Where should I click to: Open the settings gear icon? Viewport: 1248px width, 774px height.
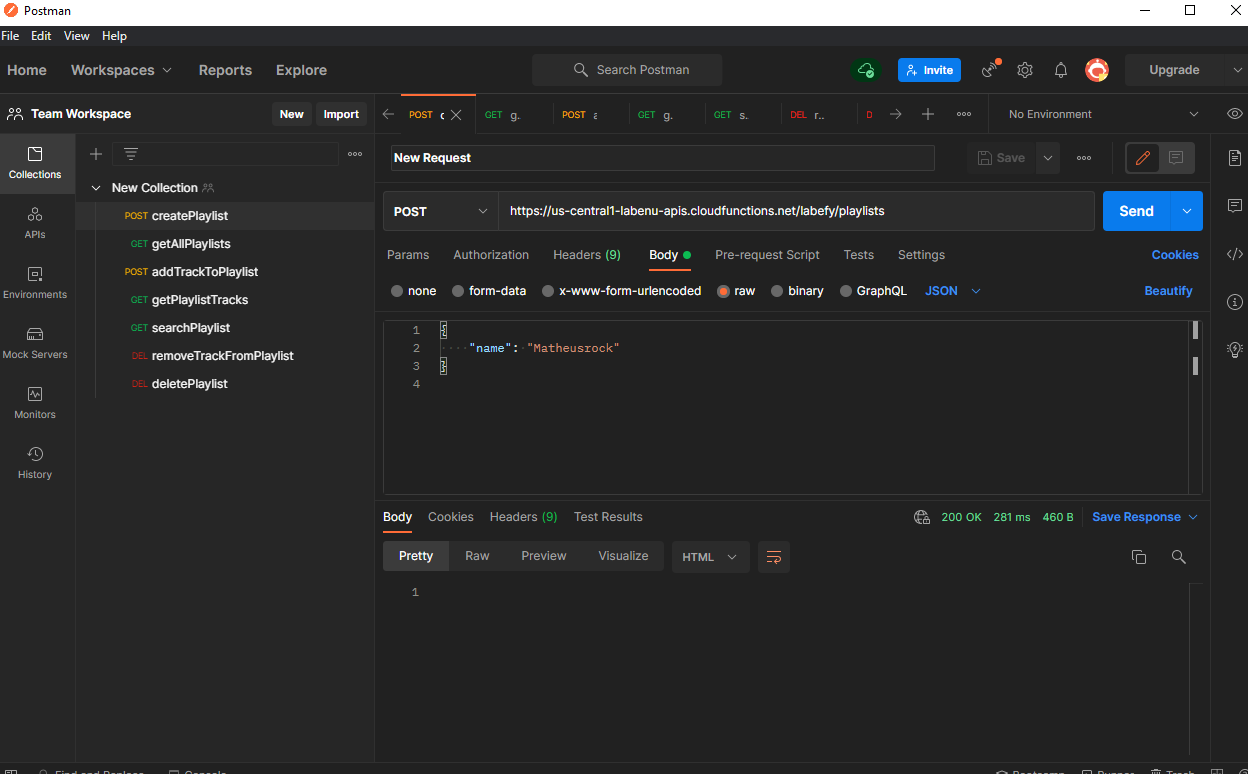(1025, 70)
